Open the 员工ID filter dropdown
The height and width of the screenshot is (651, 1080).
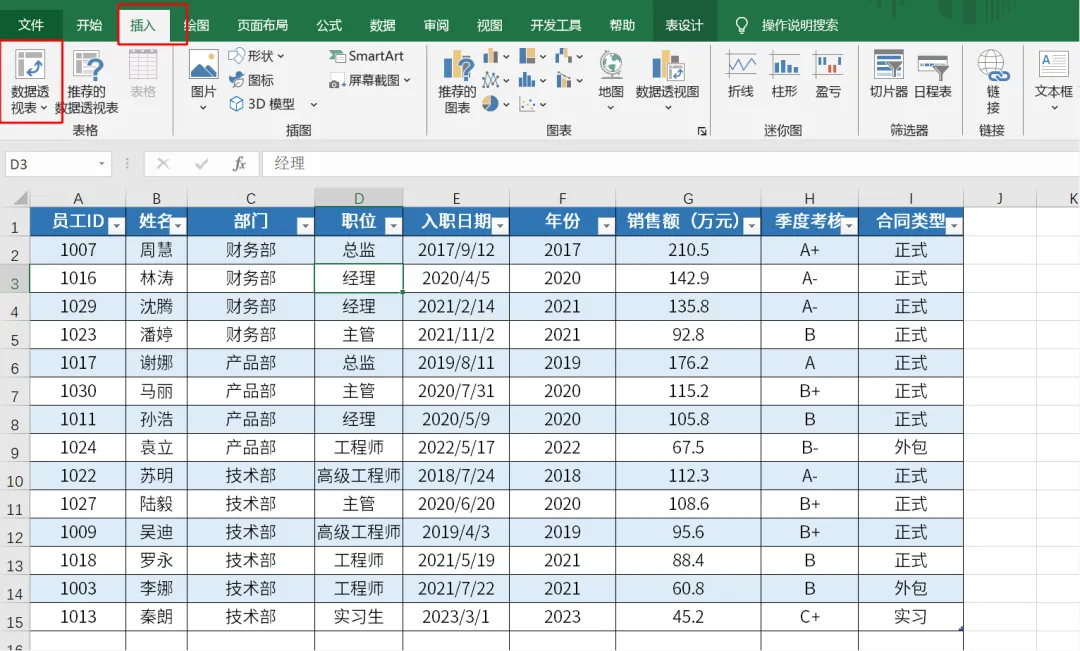117,225
